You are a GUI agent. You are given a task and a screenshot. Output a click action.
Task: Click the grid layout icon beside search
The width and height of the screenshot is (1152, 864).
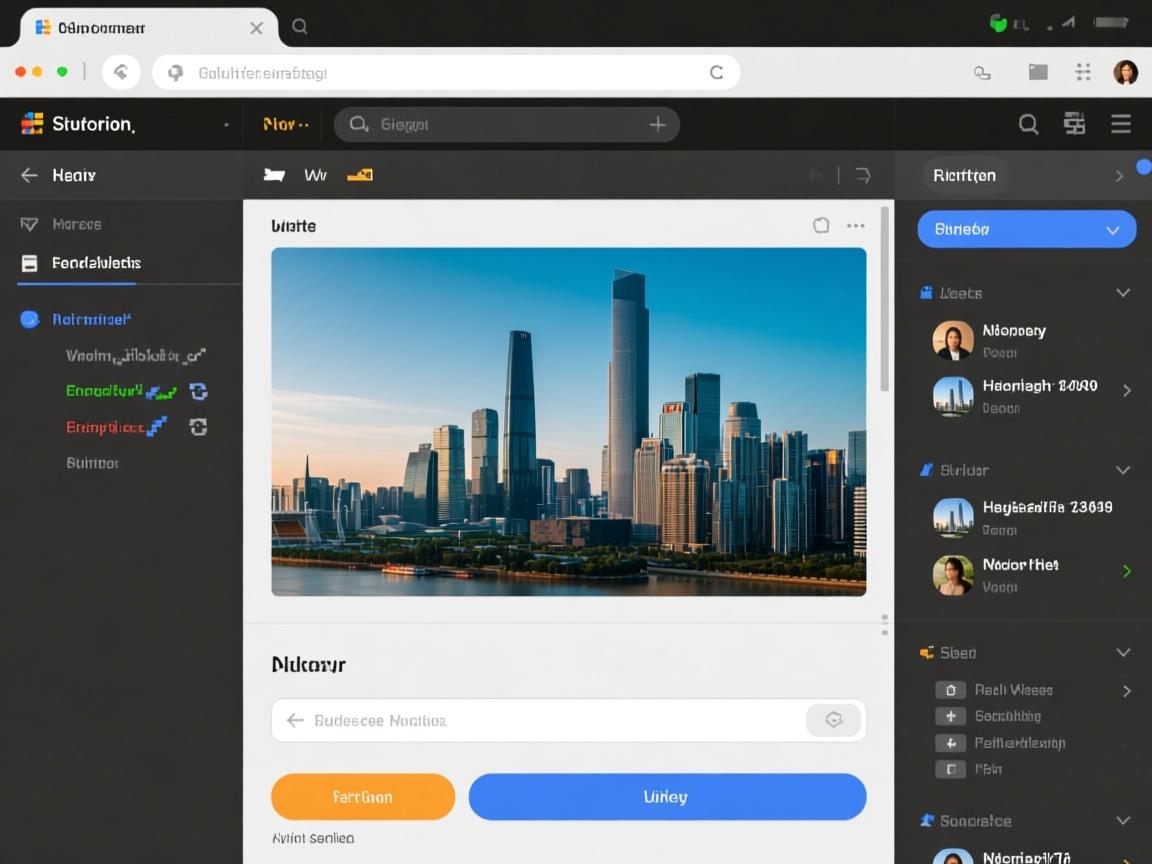tap(1074, 124)
